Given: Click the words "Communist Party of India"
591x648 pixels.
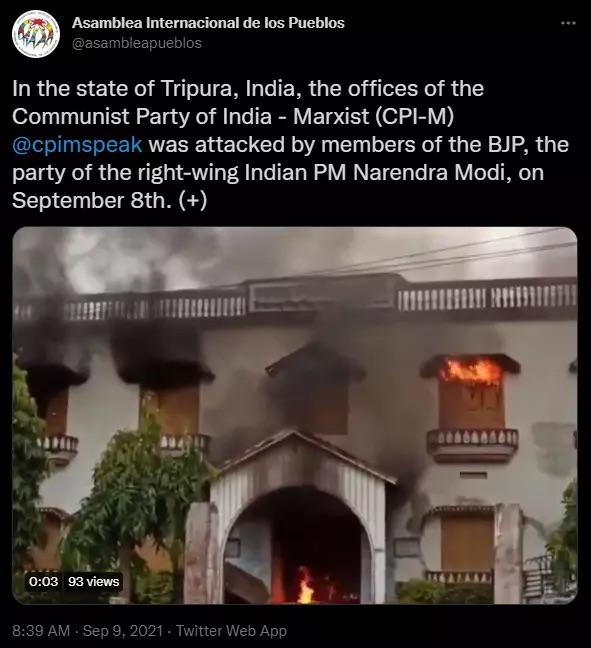Looking at the screenshot, I should pyautogui.click(x=142, y=117).
